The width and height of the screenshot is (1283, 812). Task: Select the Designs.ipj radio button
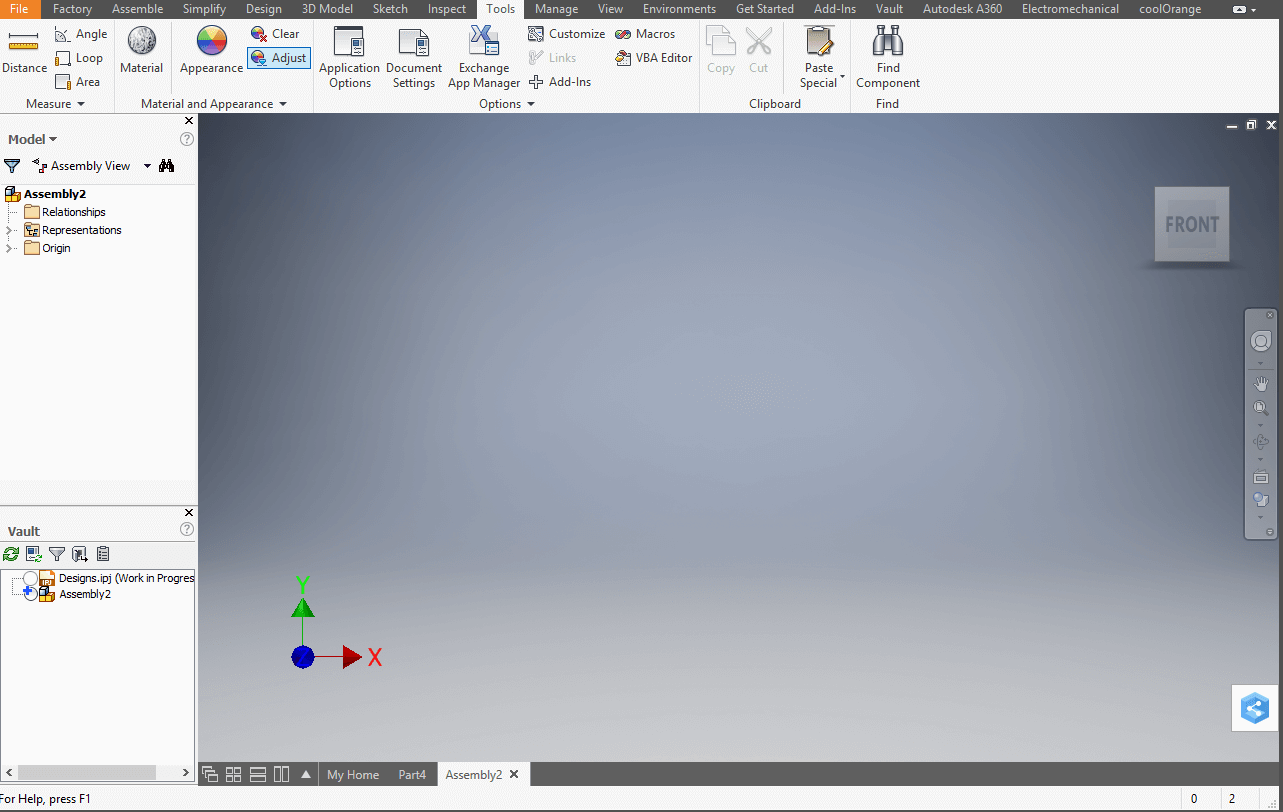(x=30, y=578)
